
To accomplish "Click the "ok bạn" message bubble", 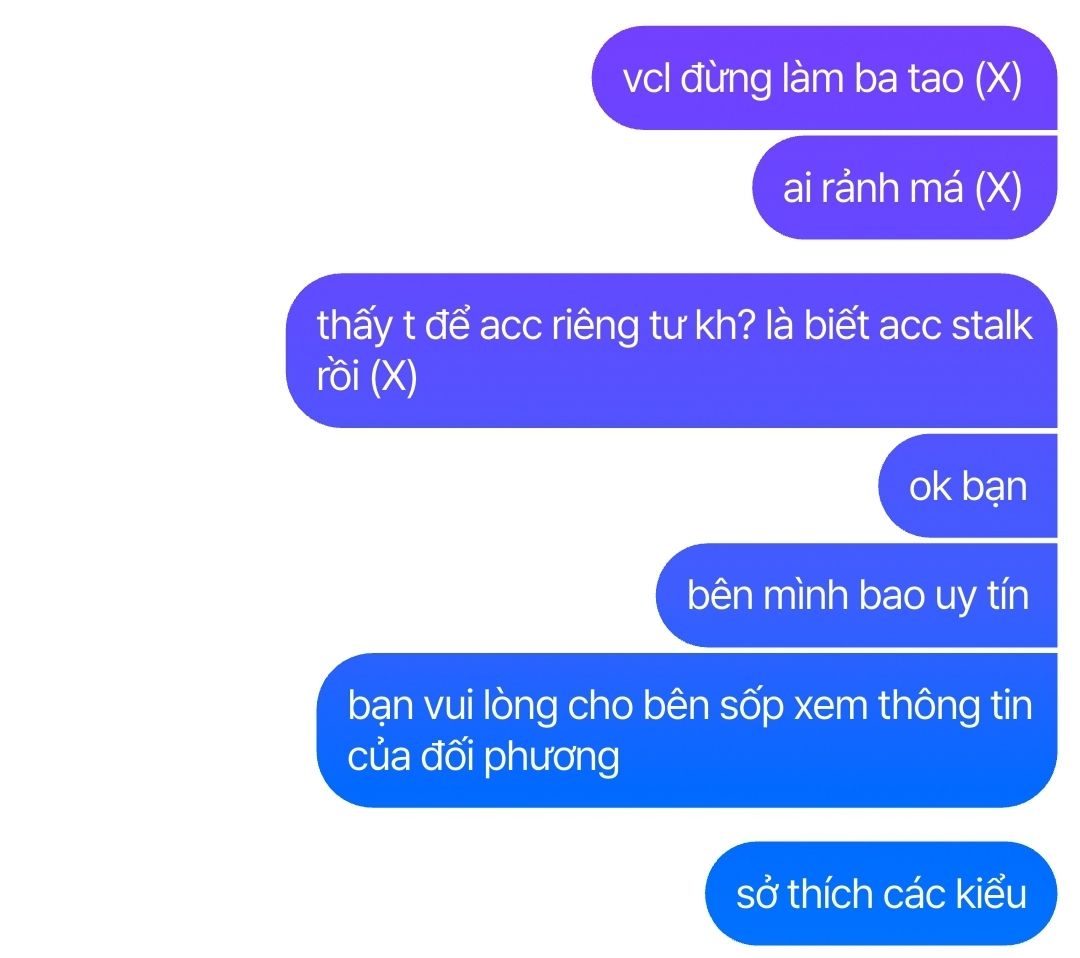I will (968, 486).
